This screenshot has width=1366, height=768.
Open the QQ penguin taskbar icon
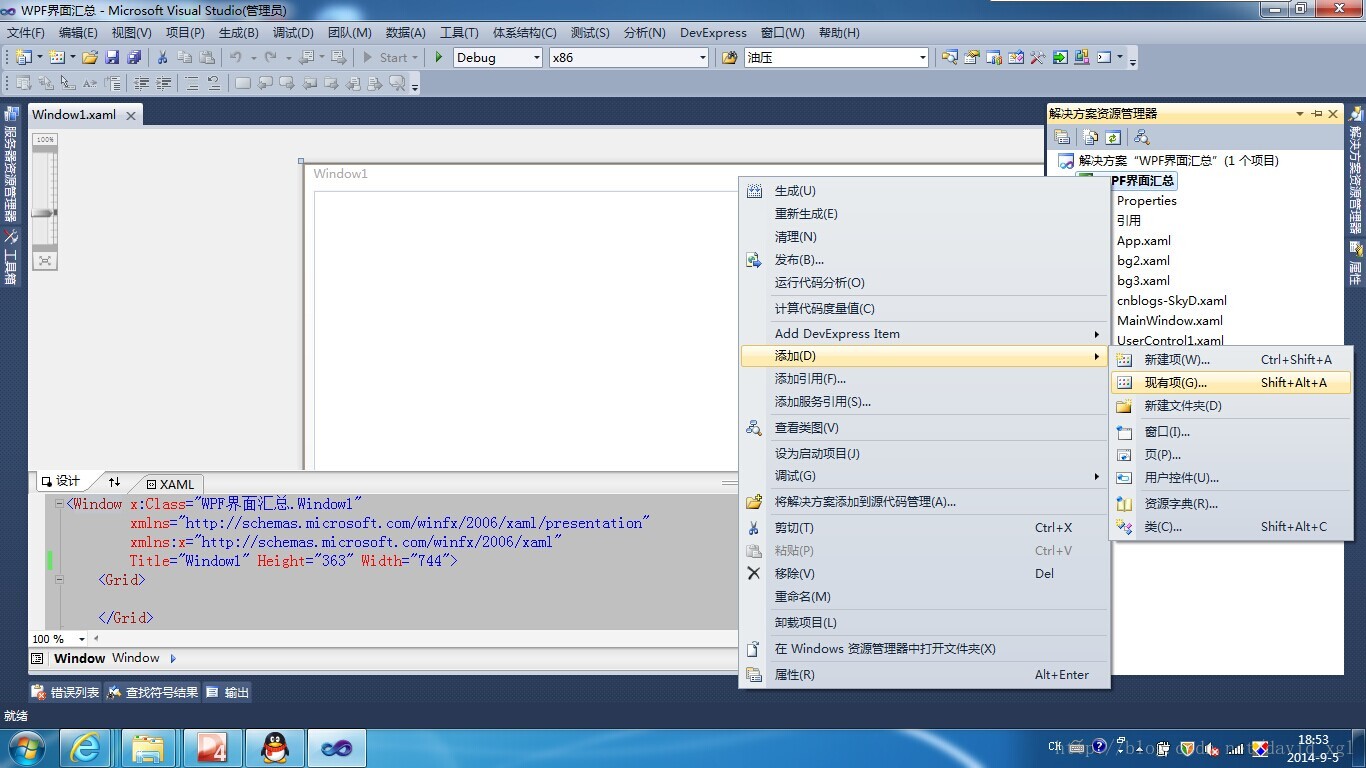tap(274, 747)
